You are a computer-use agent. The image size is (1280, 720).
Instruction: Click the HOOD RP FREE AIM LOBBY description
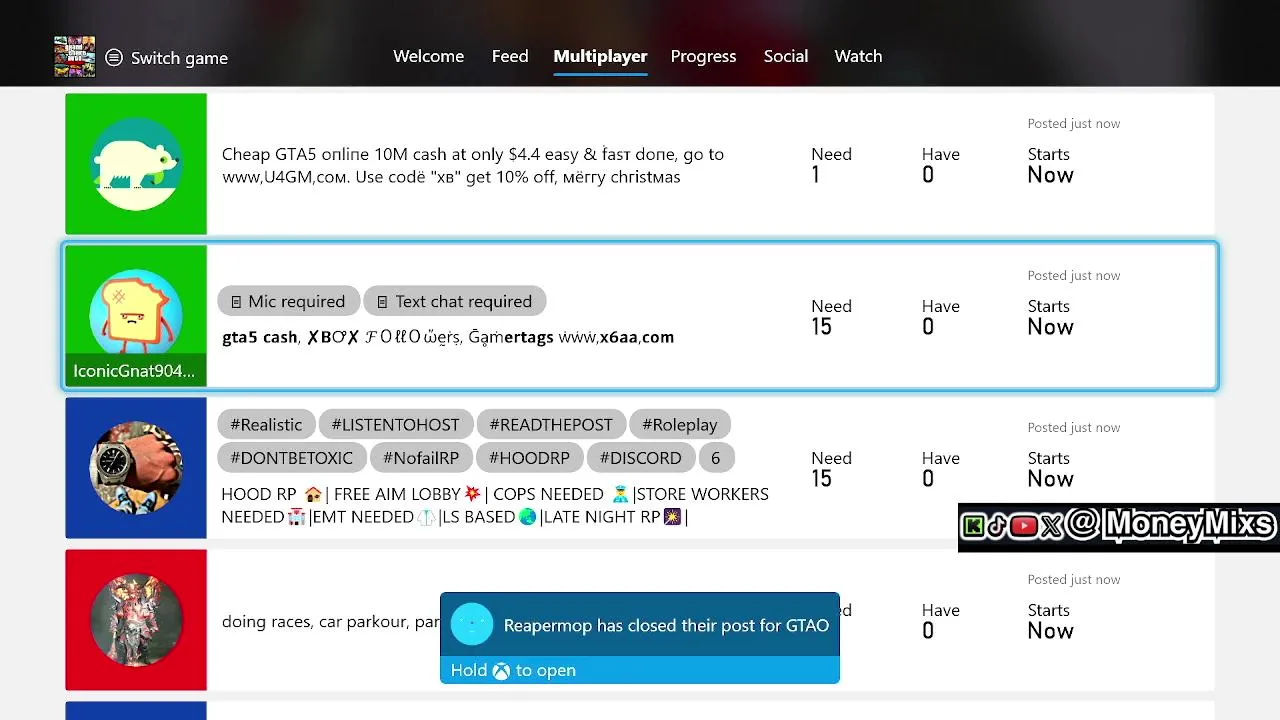click(495, 505)
